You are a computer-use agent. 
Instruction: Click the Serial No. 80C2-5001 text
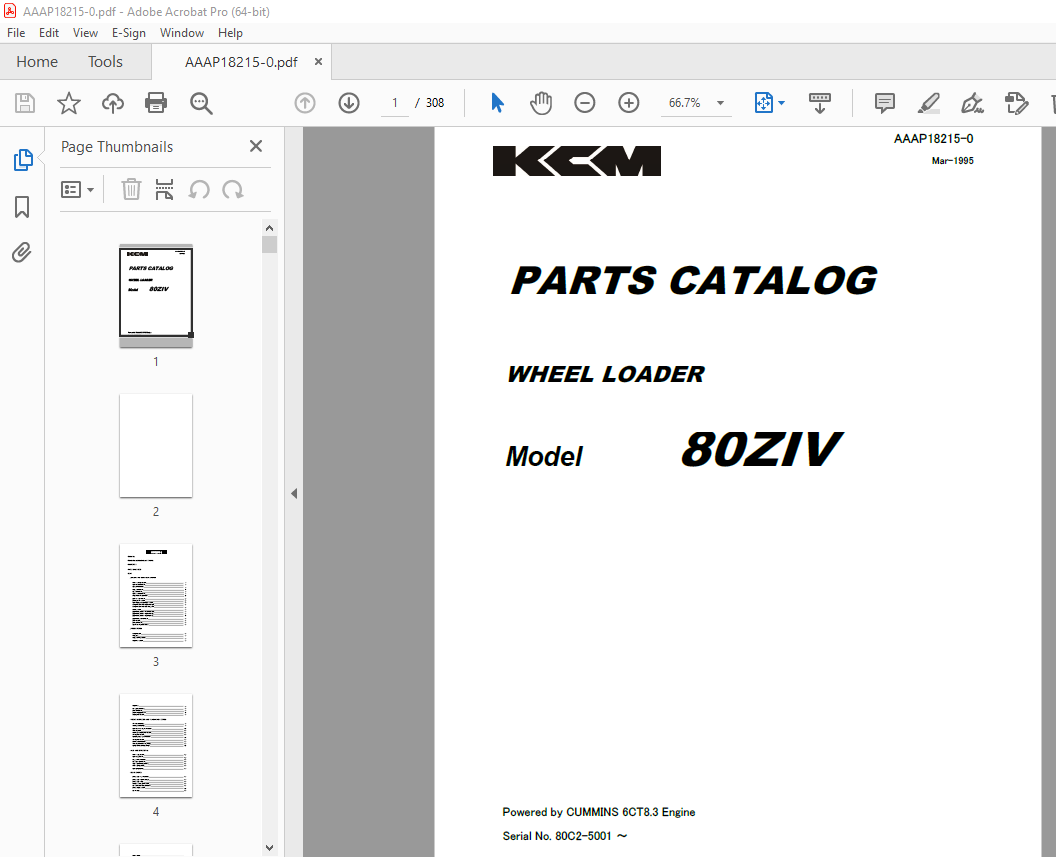(x=564, y=836)
